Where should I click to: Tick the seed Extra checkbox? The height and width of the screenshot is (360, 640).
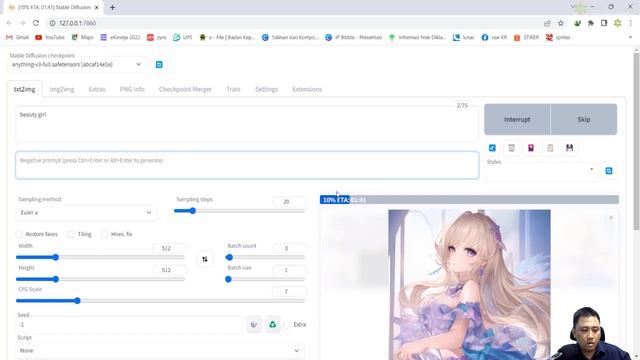coord(287,325)
